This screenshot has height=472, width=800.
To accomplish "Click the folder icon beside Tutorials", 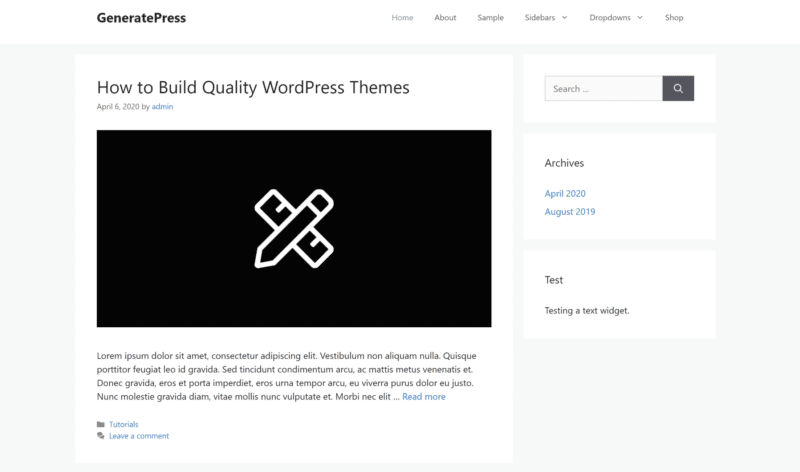I will tap(101, 425).
